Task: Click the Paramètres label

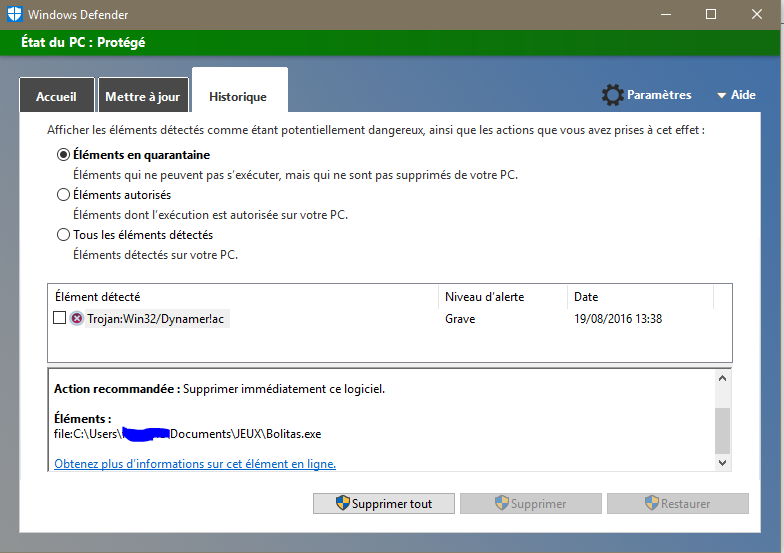Action: (659, 95)
